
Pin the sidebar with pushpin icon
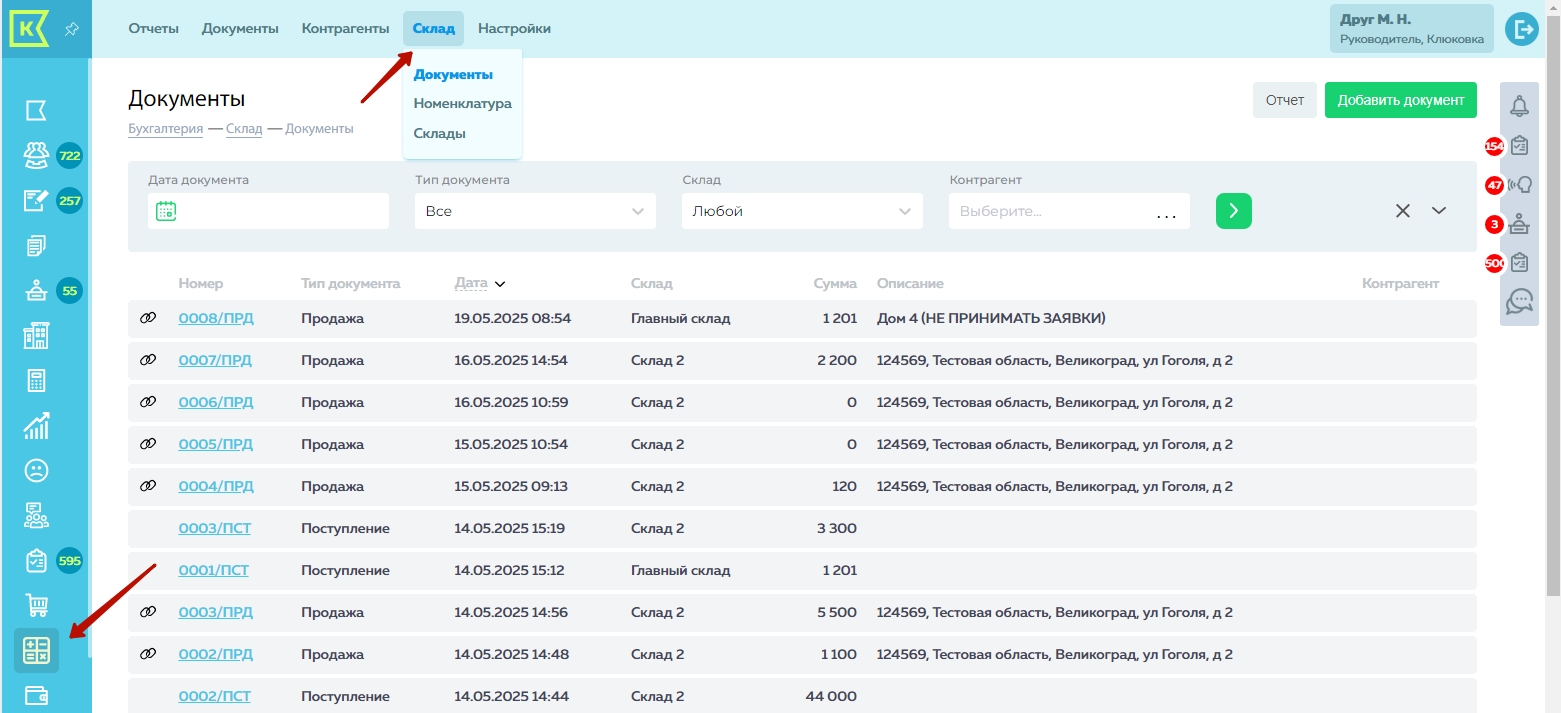[x=71, y=29]
